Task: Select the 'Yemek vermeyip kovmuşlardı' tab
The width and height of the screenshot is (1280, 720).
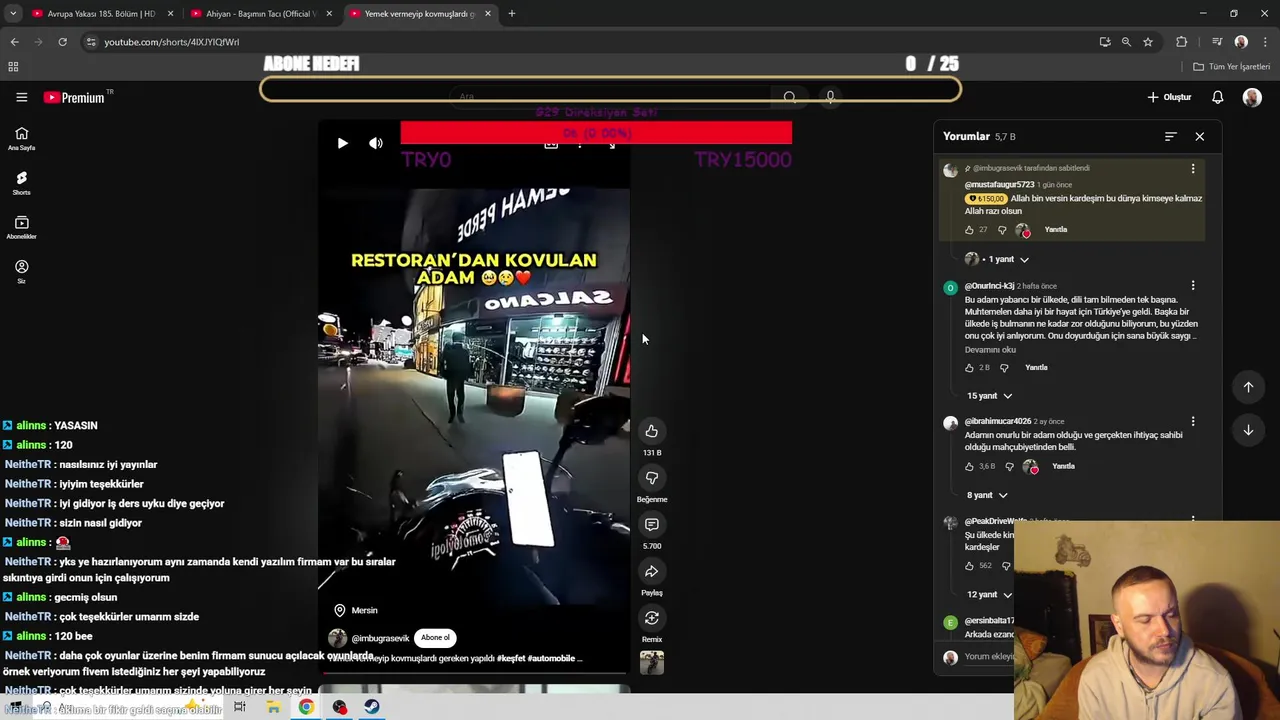Action: (420, 14)
